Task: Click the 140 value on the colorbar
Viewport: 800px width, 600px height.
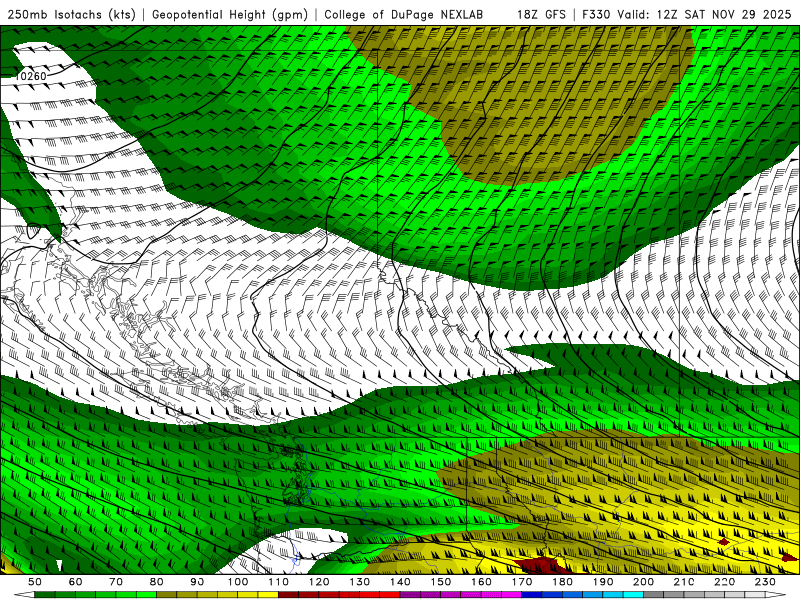Action: tap(400, 582)
